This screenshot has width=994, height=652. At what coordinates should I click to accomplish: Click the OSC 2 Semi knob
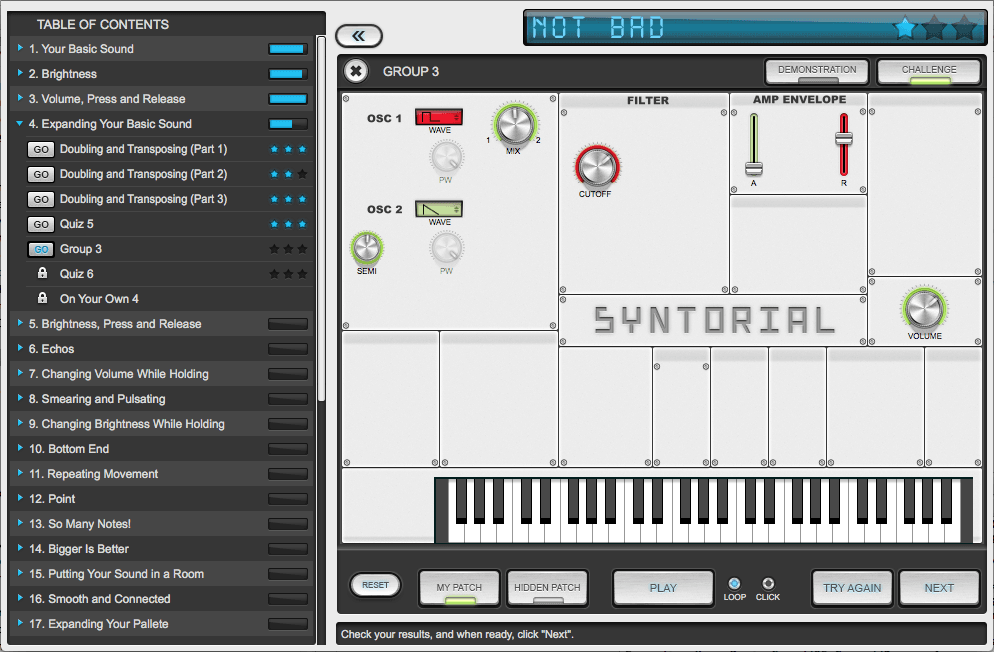click(366, 247)
